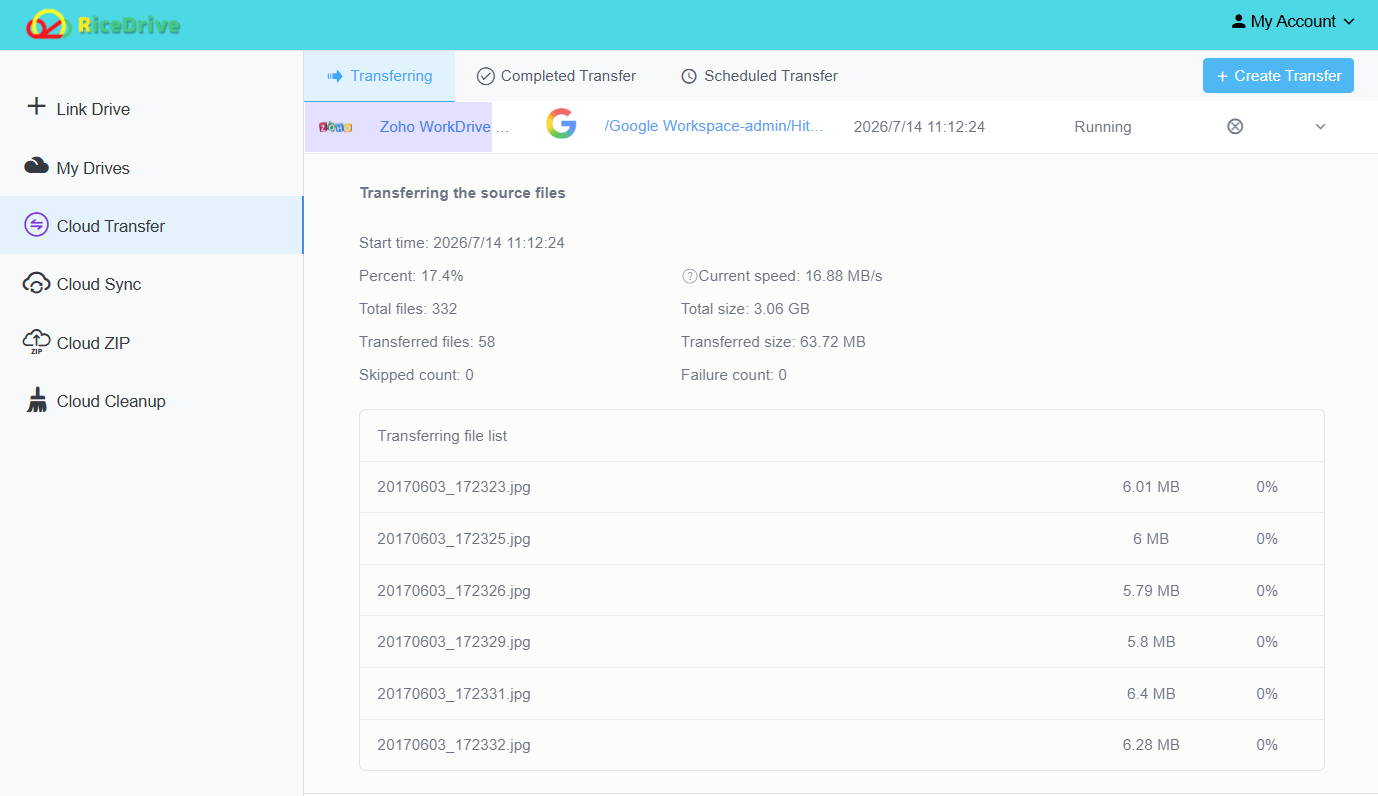This screenshot has height=796, width=1378.
Task: Click the My Account person icon
Action: (x=1239, y=21)
